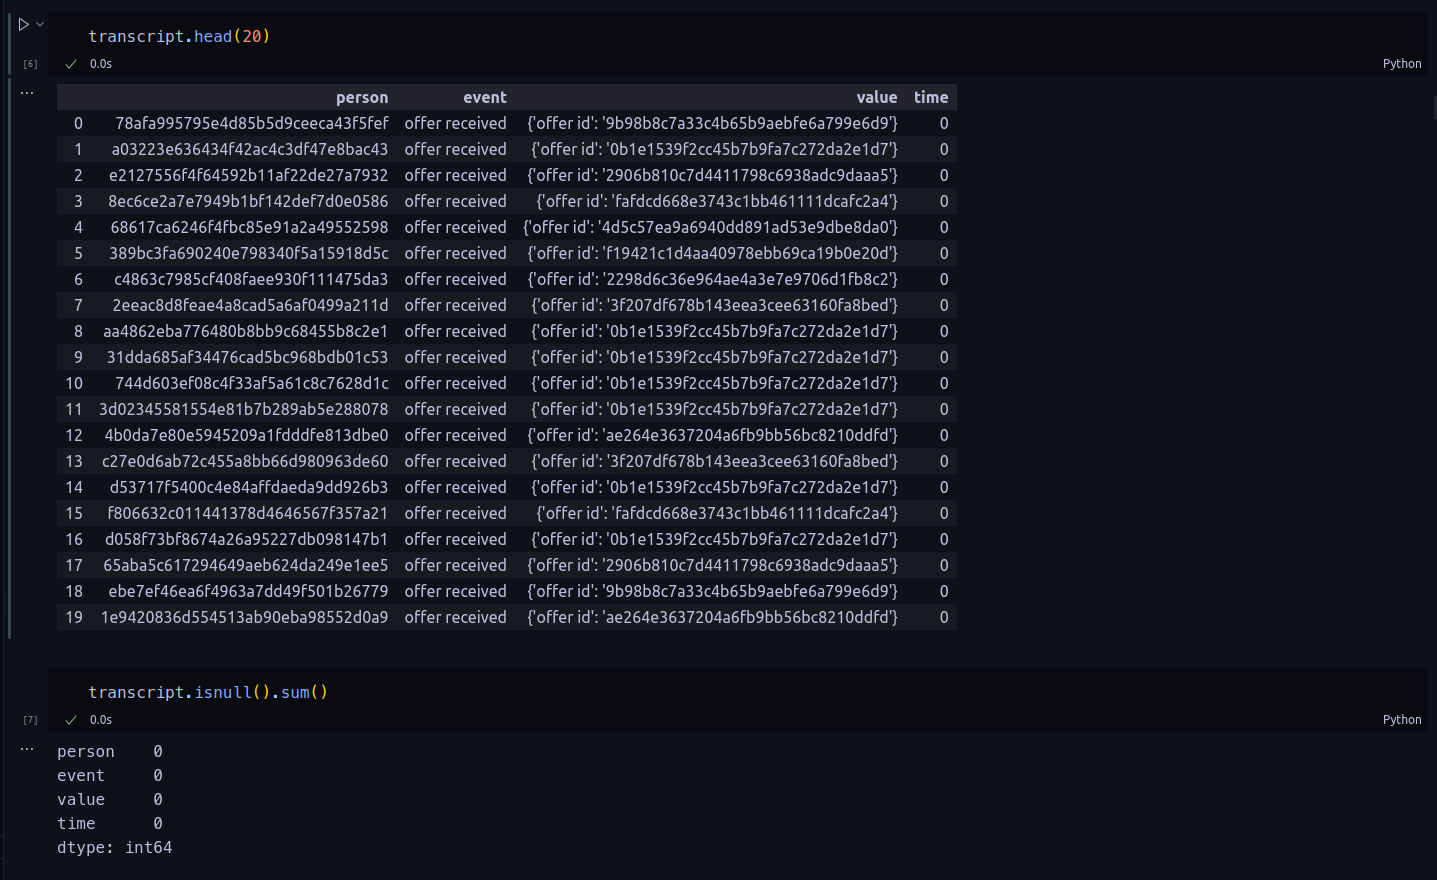Click the execution count [6] label
Viewport: 1437px width, 880px height.
click(x=30, y=64)
